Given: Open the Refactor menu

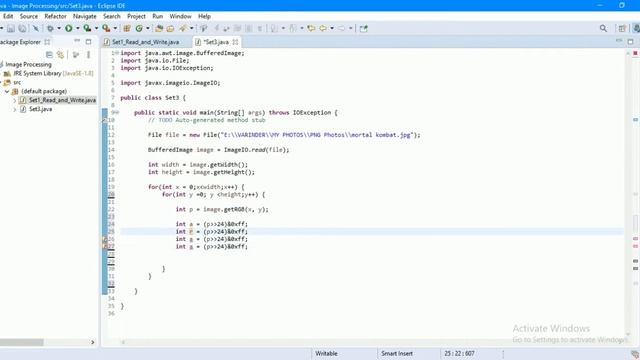Looking at the screenshot, I should 55,16.
